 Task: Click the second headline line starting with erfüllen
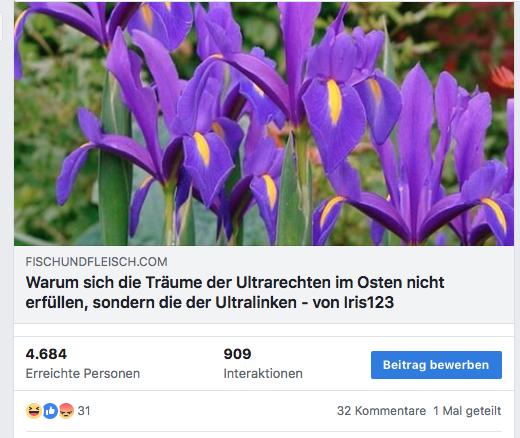[x=210, y=303]
